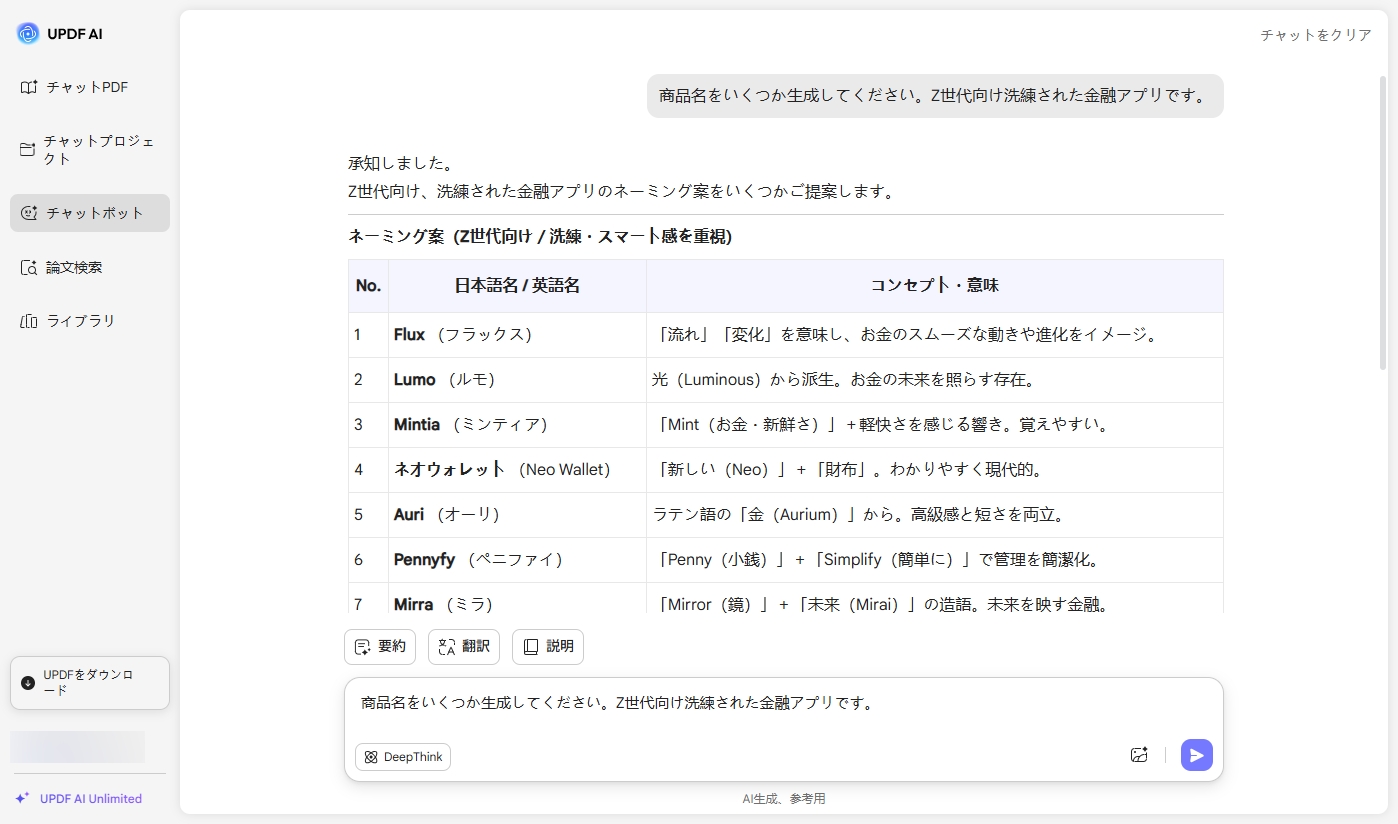This screenshot has height=824, width=1398.
Task: Click the 'Lumo（ルモ）' cell
Action: 517,380
